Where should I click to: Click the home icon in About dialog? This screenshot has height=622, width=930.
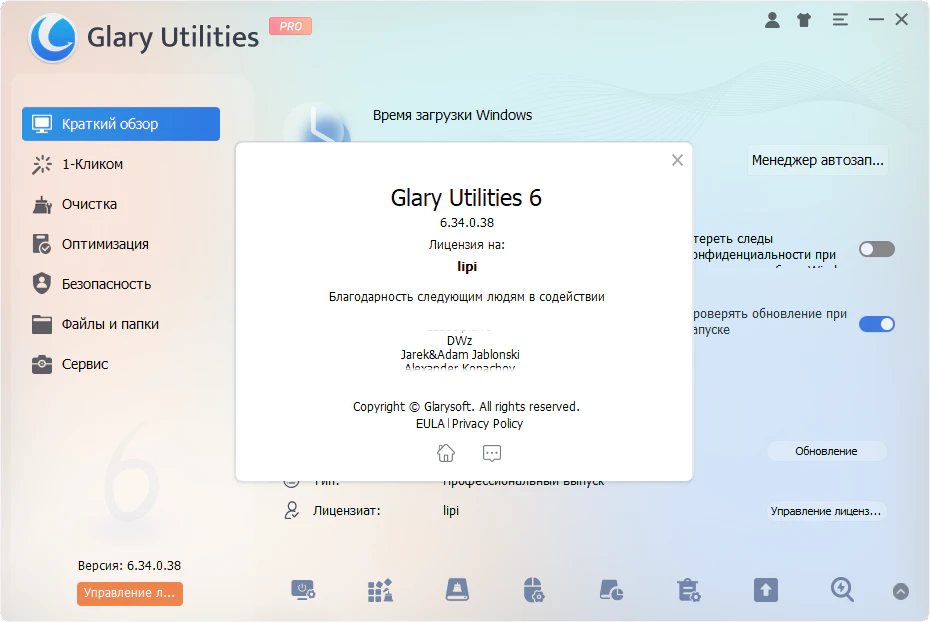click(x=446, y=453)
